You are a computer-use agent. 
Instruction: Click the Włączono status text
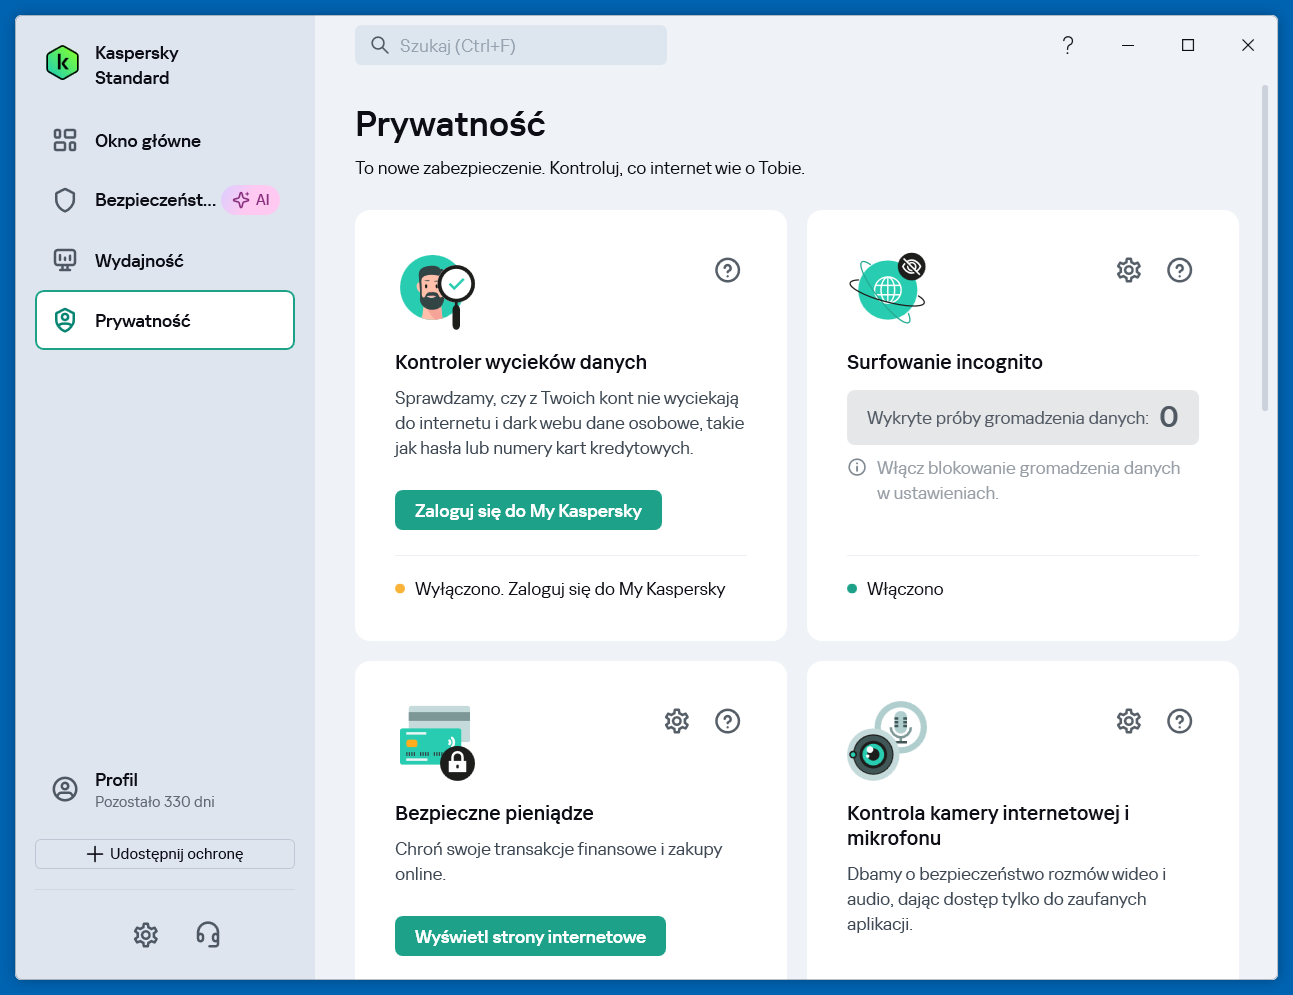pos(905,589)
